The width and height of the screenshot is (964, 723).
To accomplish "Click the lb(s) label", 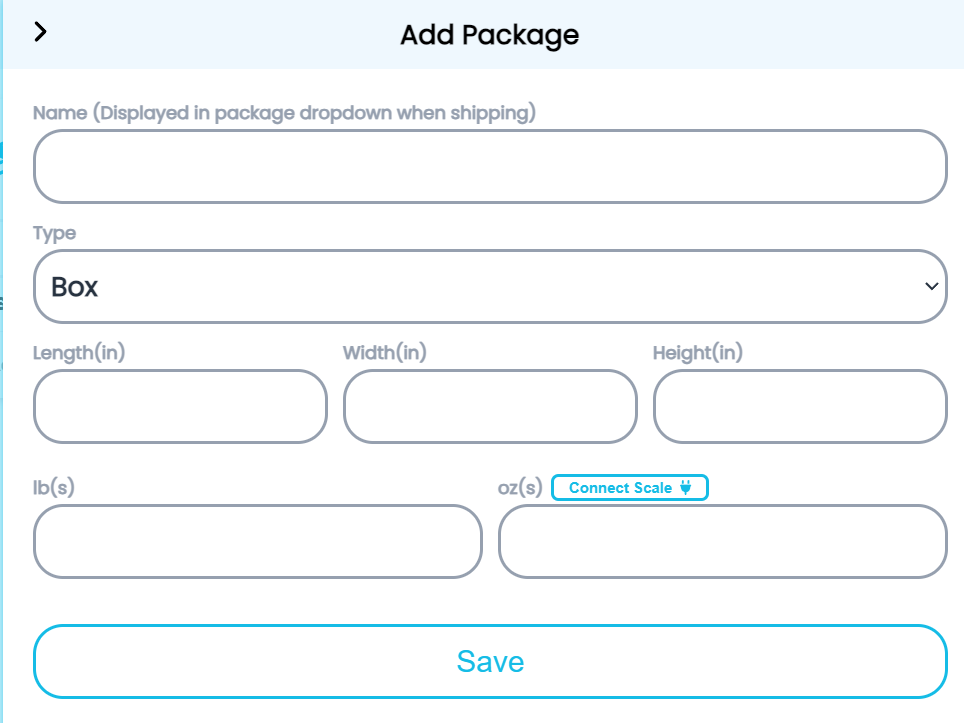I will [54, 488].
